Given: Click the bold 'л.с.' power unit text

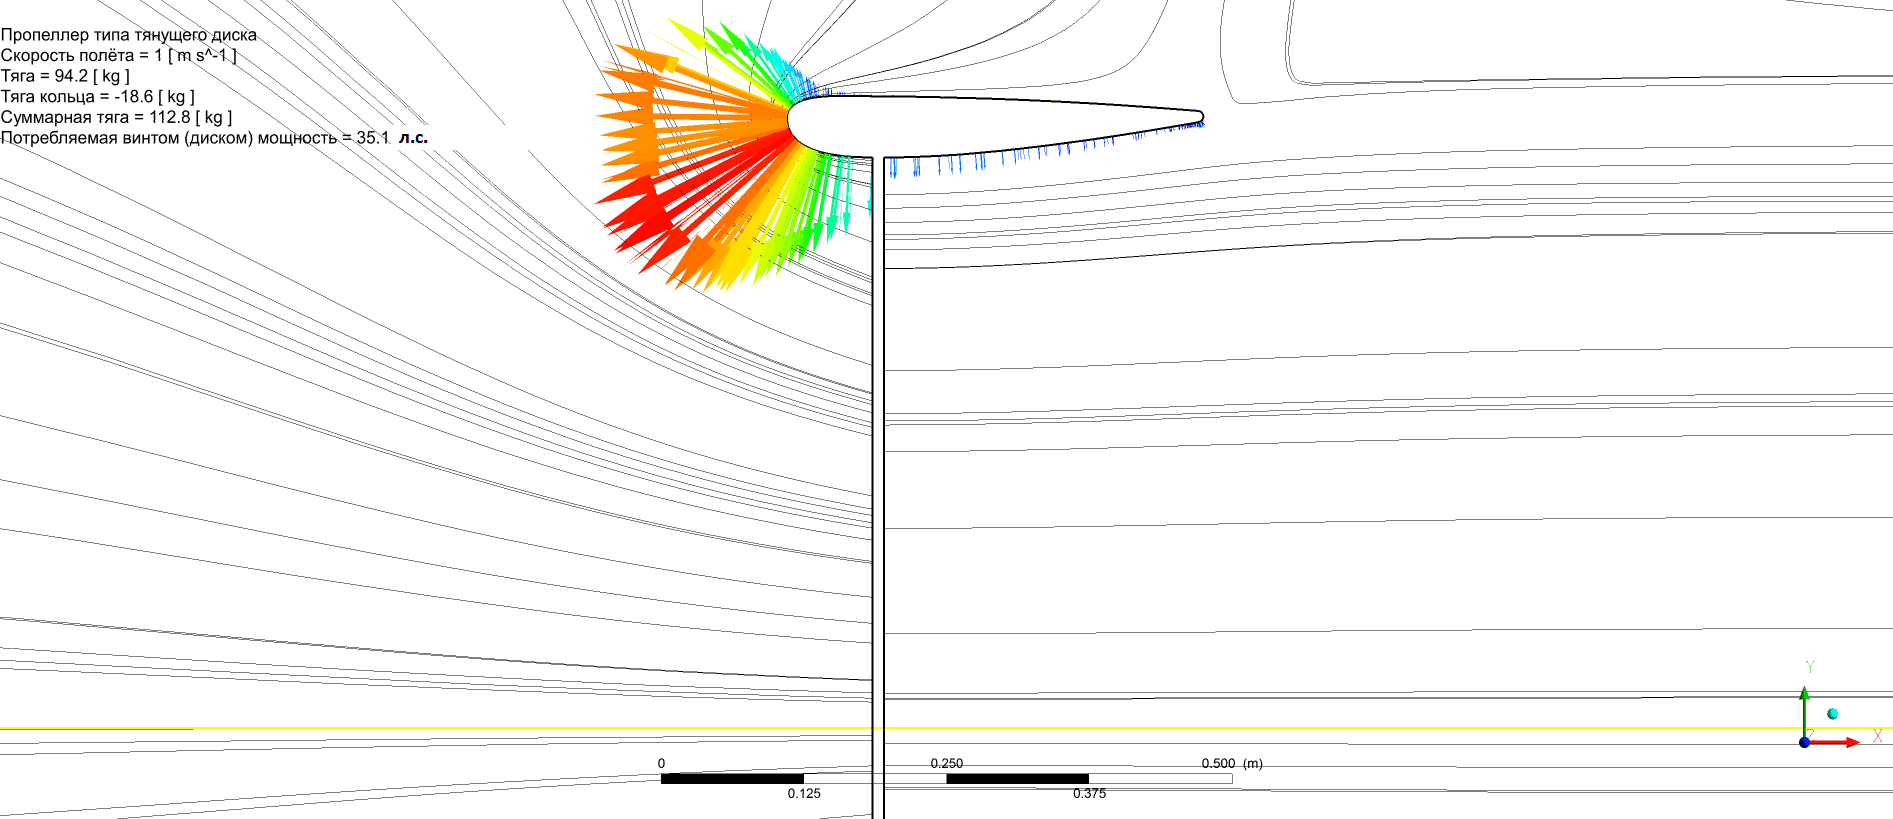Looking at the screenshot, I should click(x=413, y=138).
